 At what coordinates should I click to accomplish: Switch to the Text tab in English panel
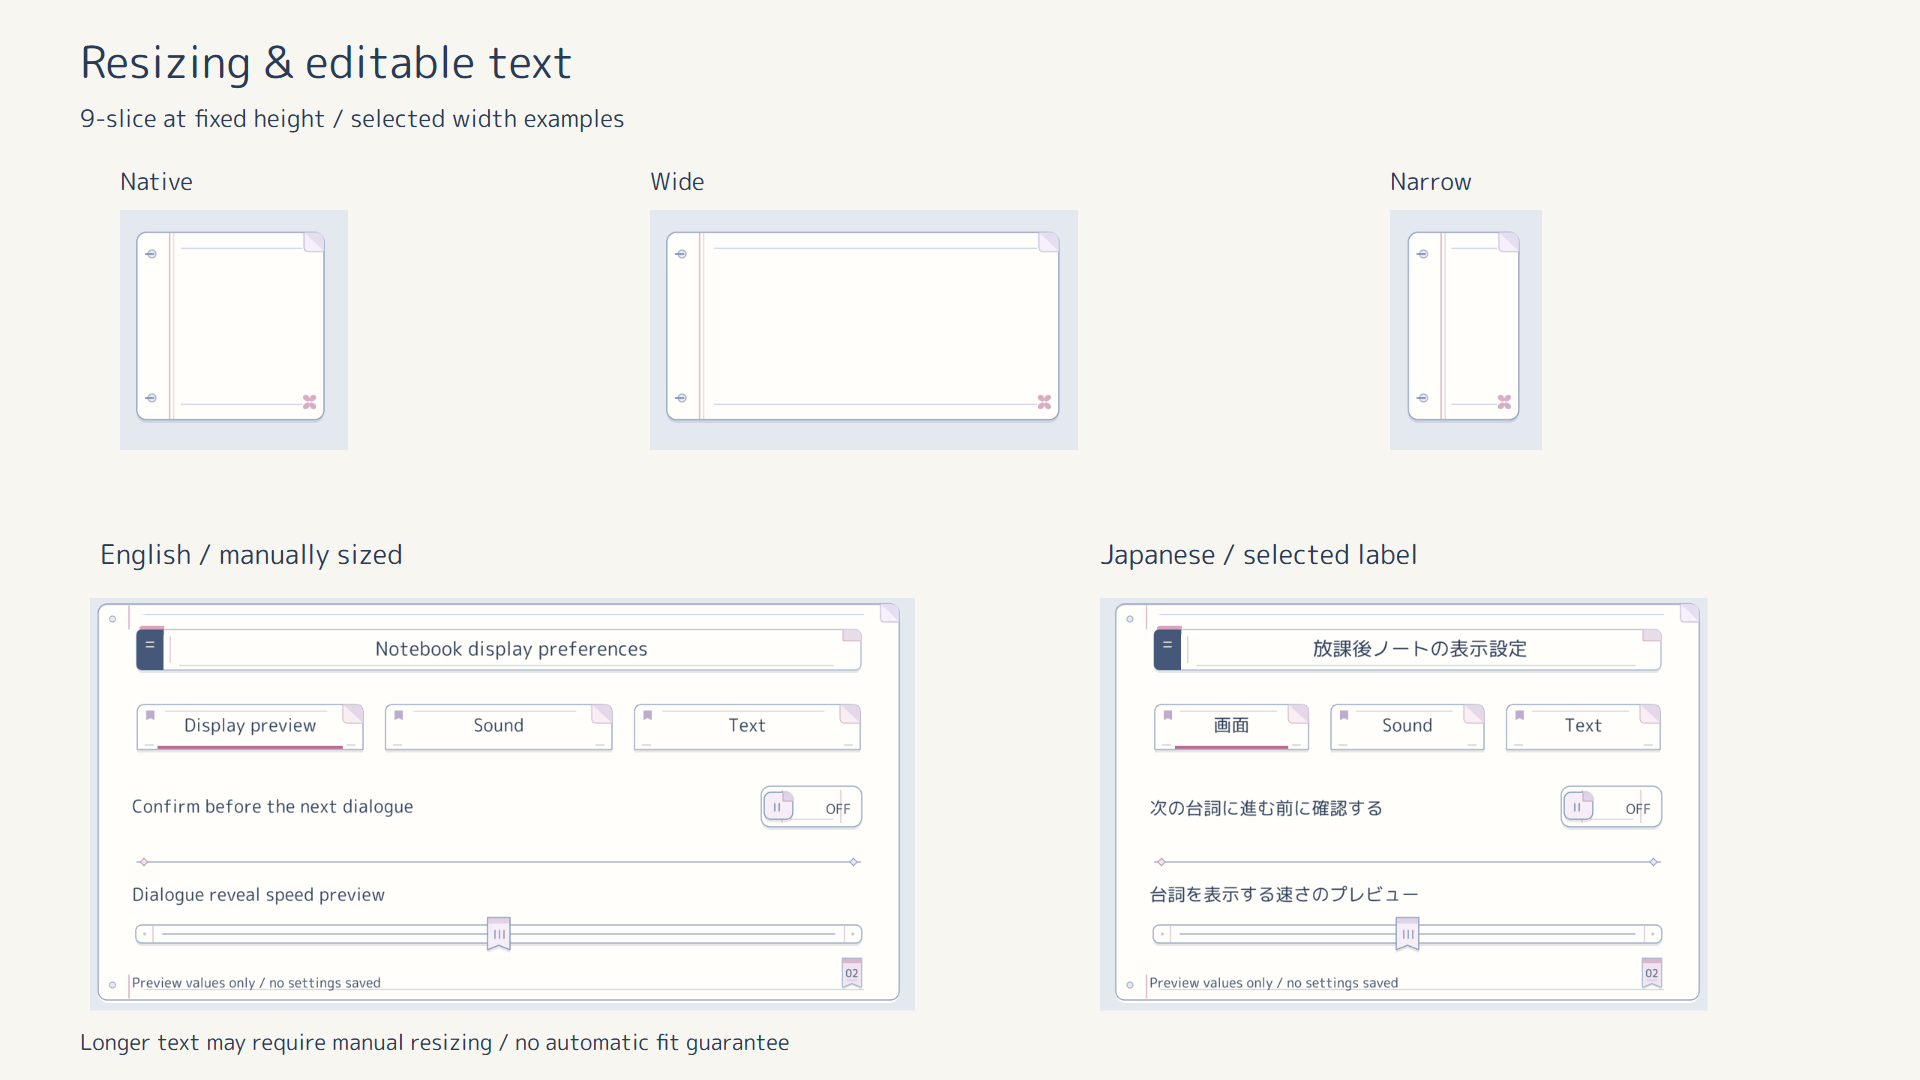(747, 727)
